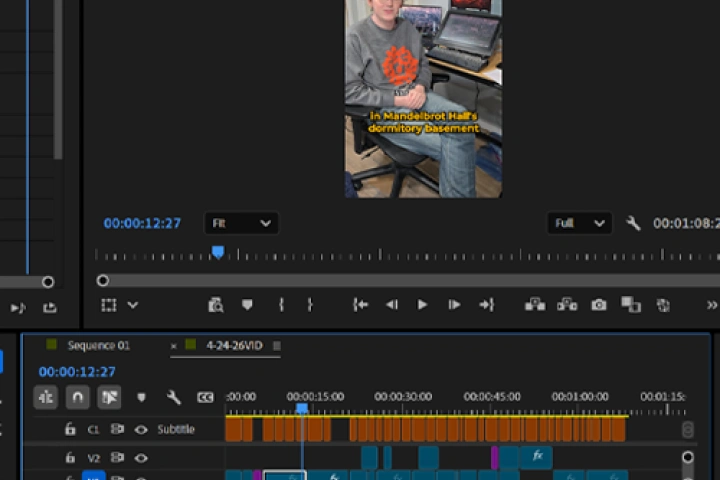Screen dimensions: 720x480
Task: Click Mark In bracket button
Action: [x=281, y=305]
